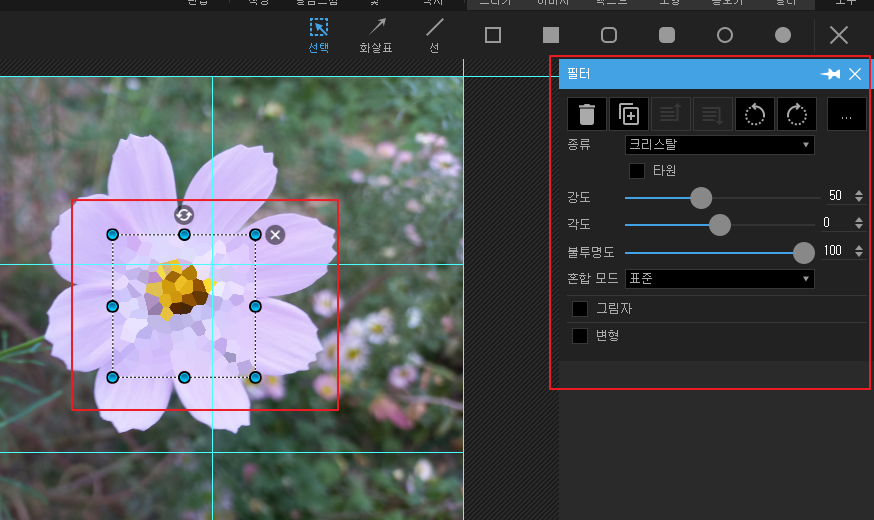Remove the crystal filter object on canvas
This screenshot has height=520, width=874.
tap(275, 235)
